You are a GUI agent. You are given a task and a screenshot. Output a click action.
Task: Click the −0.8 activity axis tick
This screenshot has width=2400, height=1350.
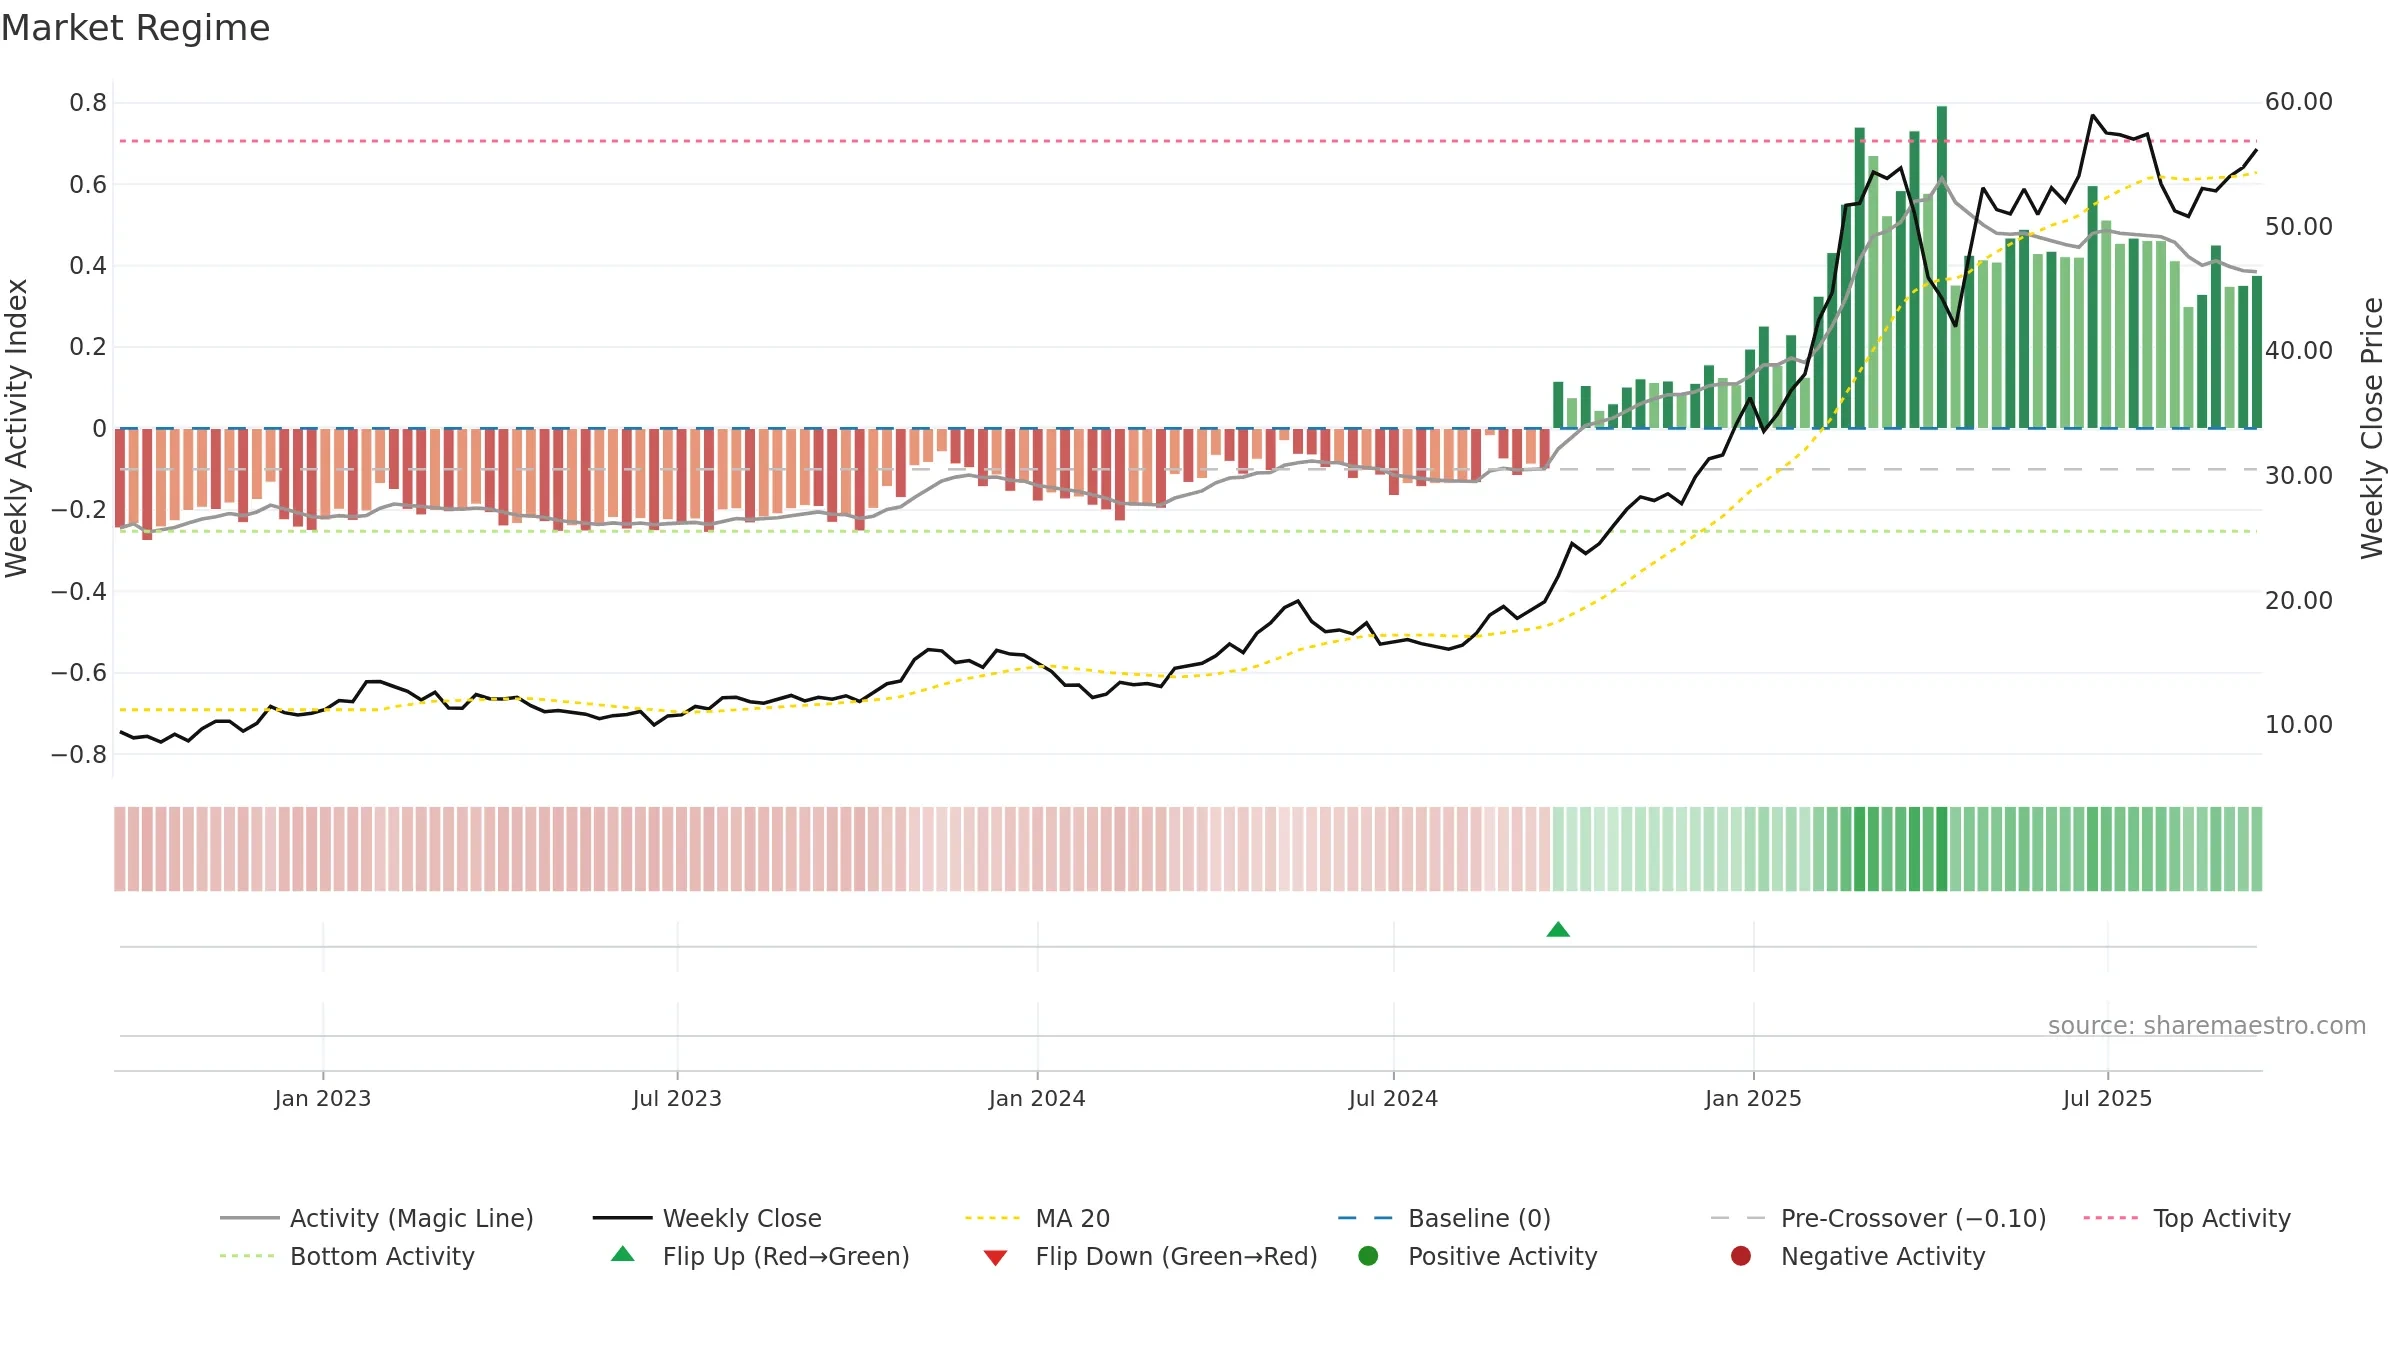(79, 755)
